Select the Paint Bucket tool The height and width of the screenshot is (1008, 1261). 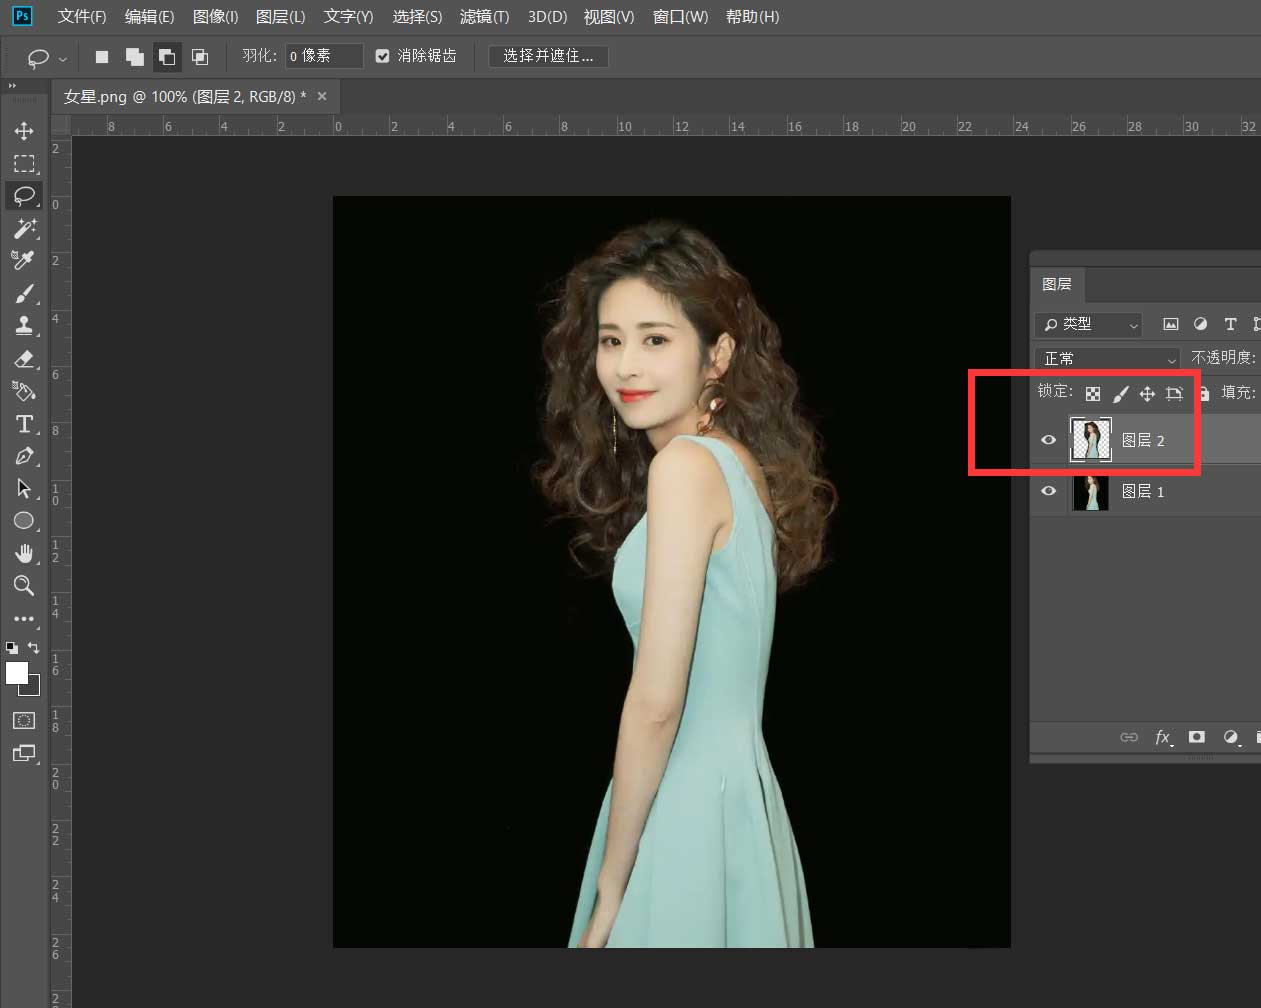click(24, 391)
